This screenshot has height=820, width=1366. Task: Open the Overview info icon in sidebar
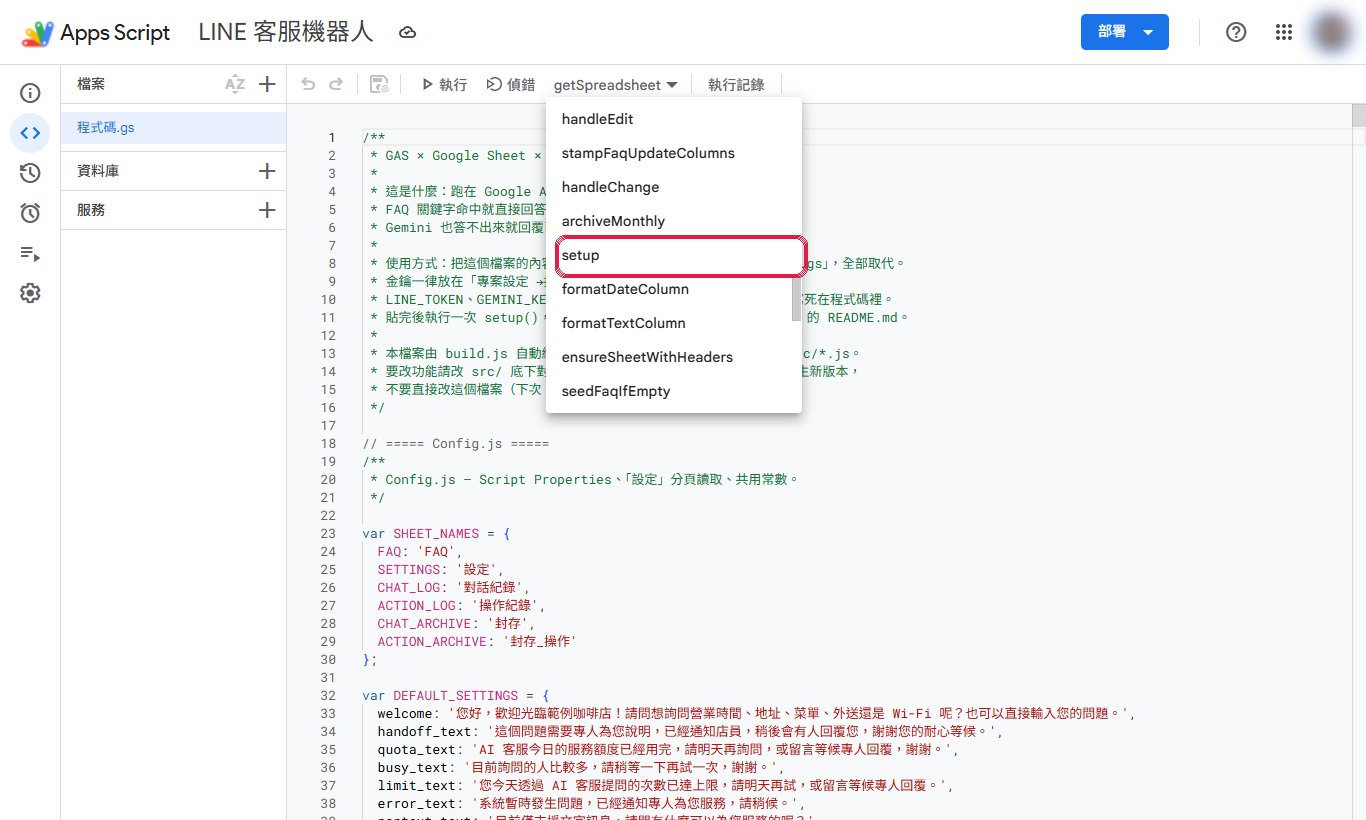(30, 93)
